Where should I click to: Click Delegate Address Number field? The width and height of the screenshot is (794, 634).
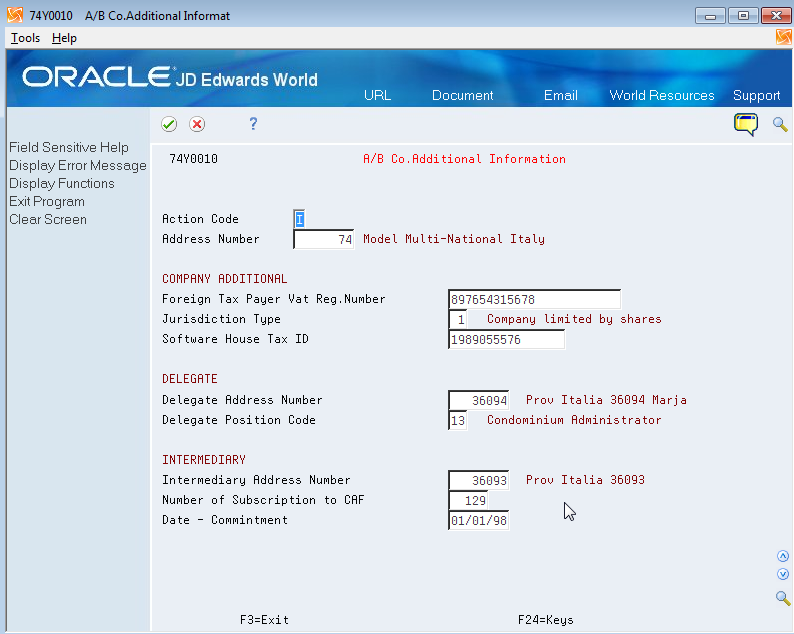pyautogui.click(x=479, y=400)
